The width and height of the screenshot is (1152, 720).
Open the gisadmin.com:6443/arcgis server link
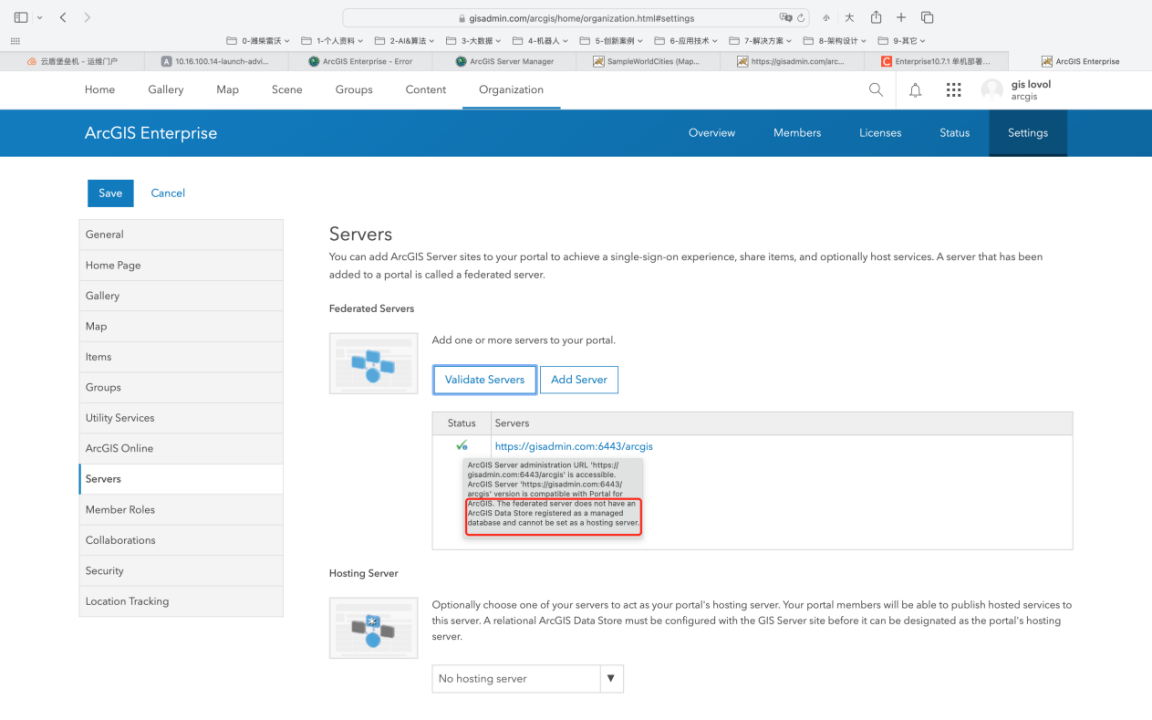coord(574,446)
